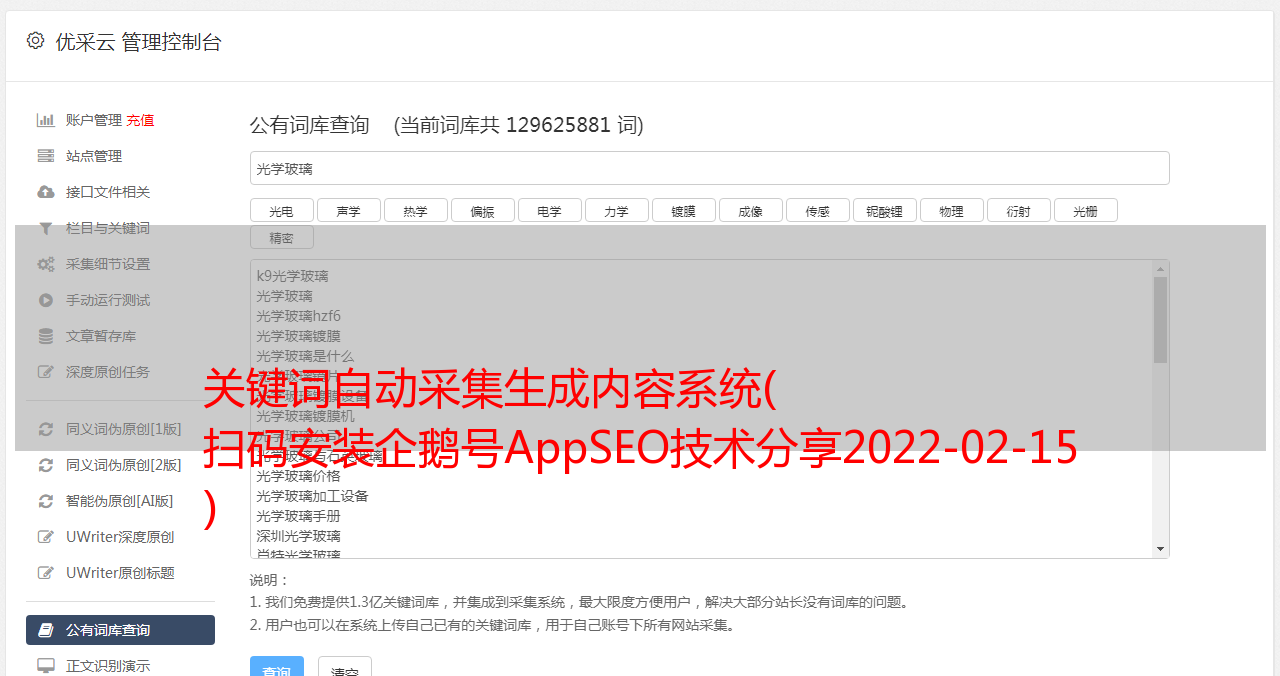Click the results list scrollbar up arrow
The height and width of the screenshot is (676, 1280).
pyautogui.click(x=1160, y=269)
